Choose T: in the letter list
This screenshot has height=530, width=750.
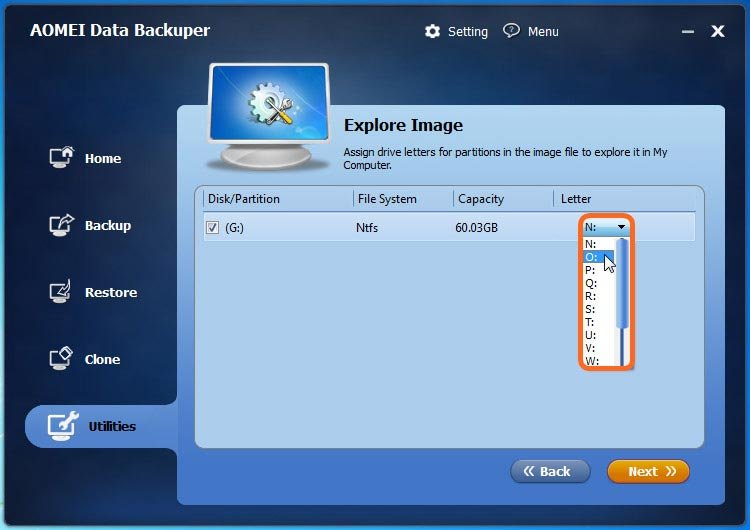click(x=598, y=322)
